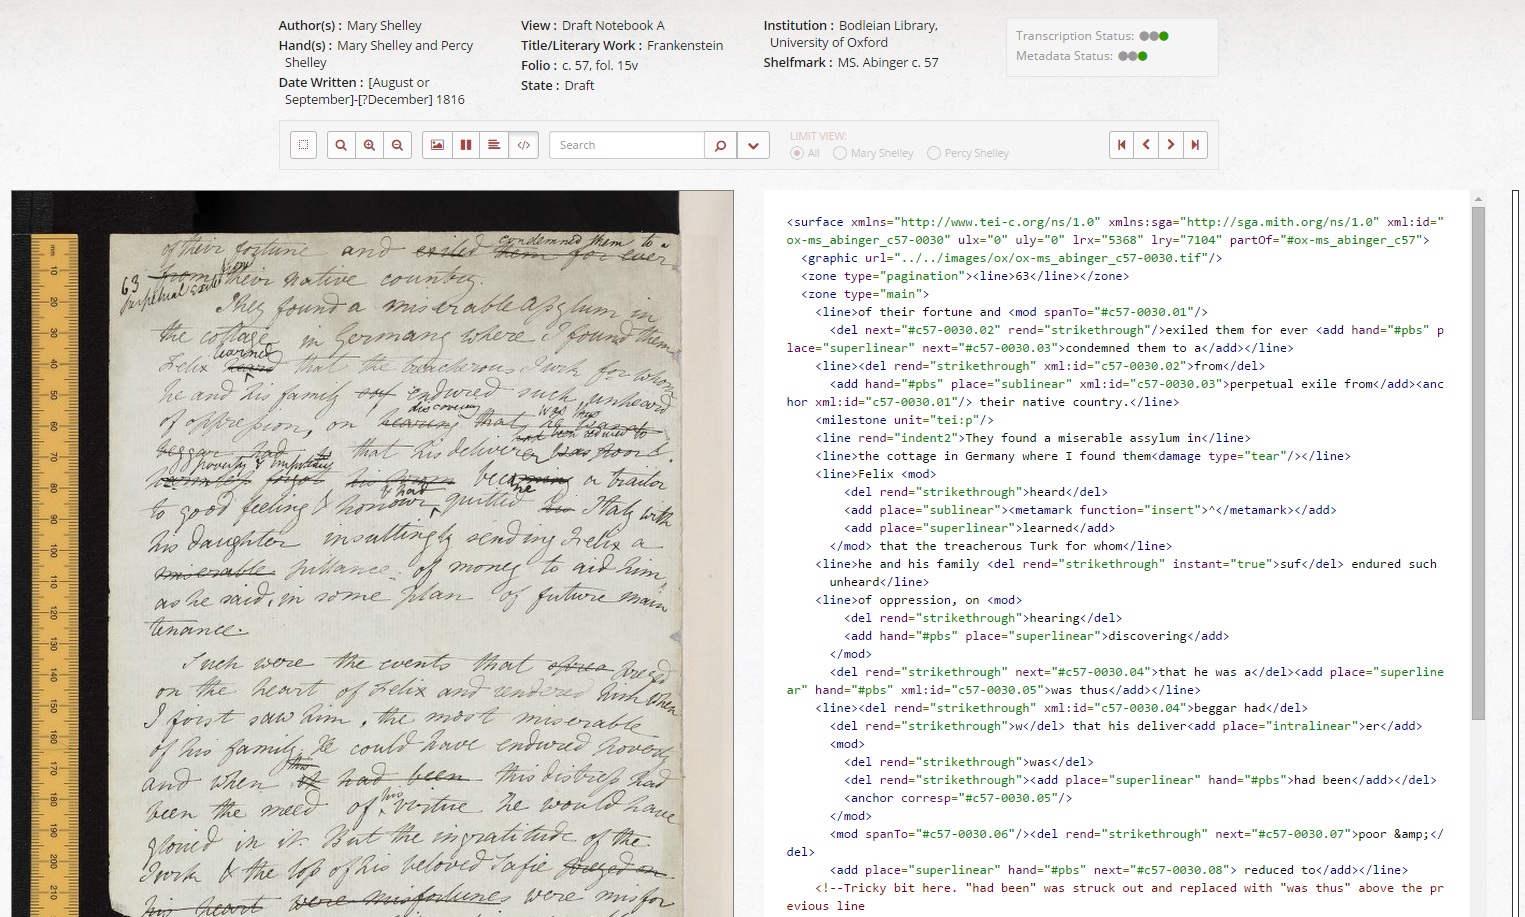Click the LIMIT VIEW label
The width and height of the screenshot is (1525, 917).
[x=818, y=136]
